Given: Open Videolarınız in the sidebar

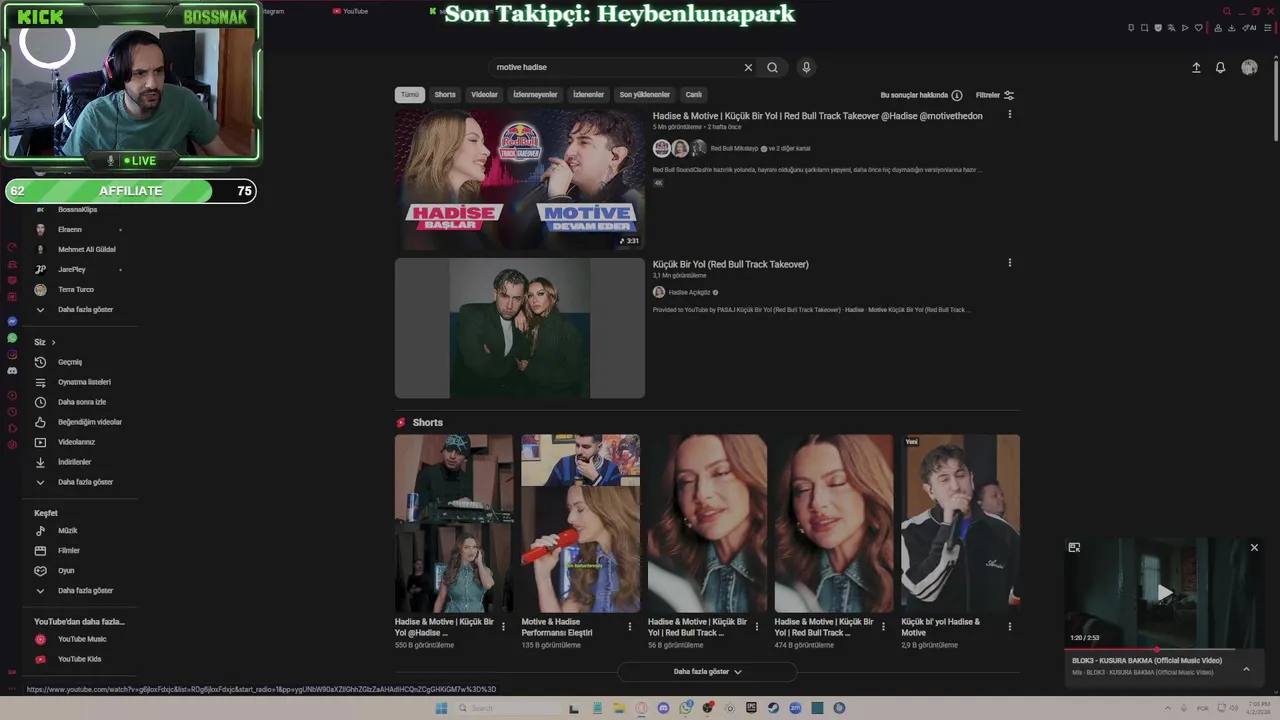Looking at the screenshot, I should (76, 442).
